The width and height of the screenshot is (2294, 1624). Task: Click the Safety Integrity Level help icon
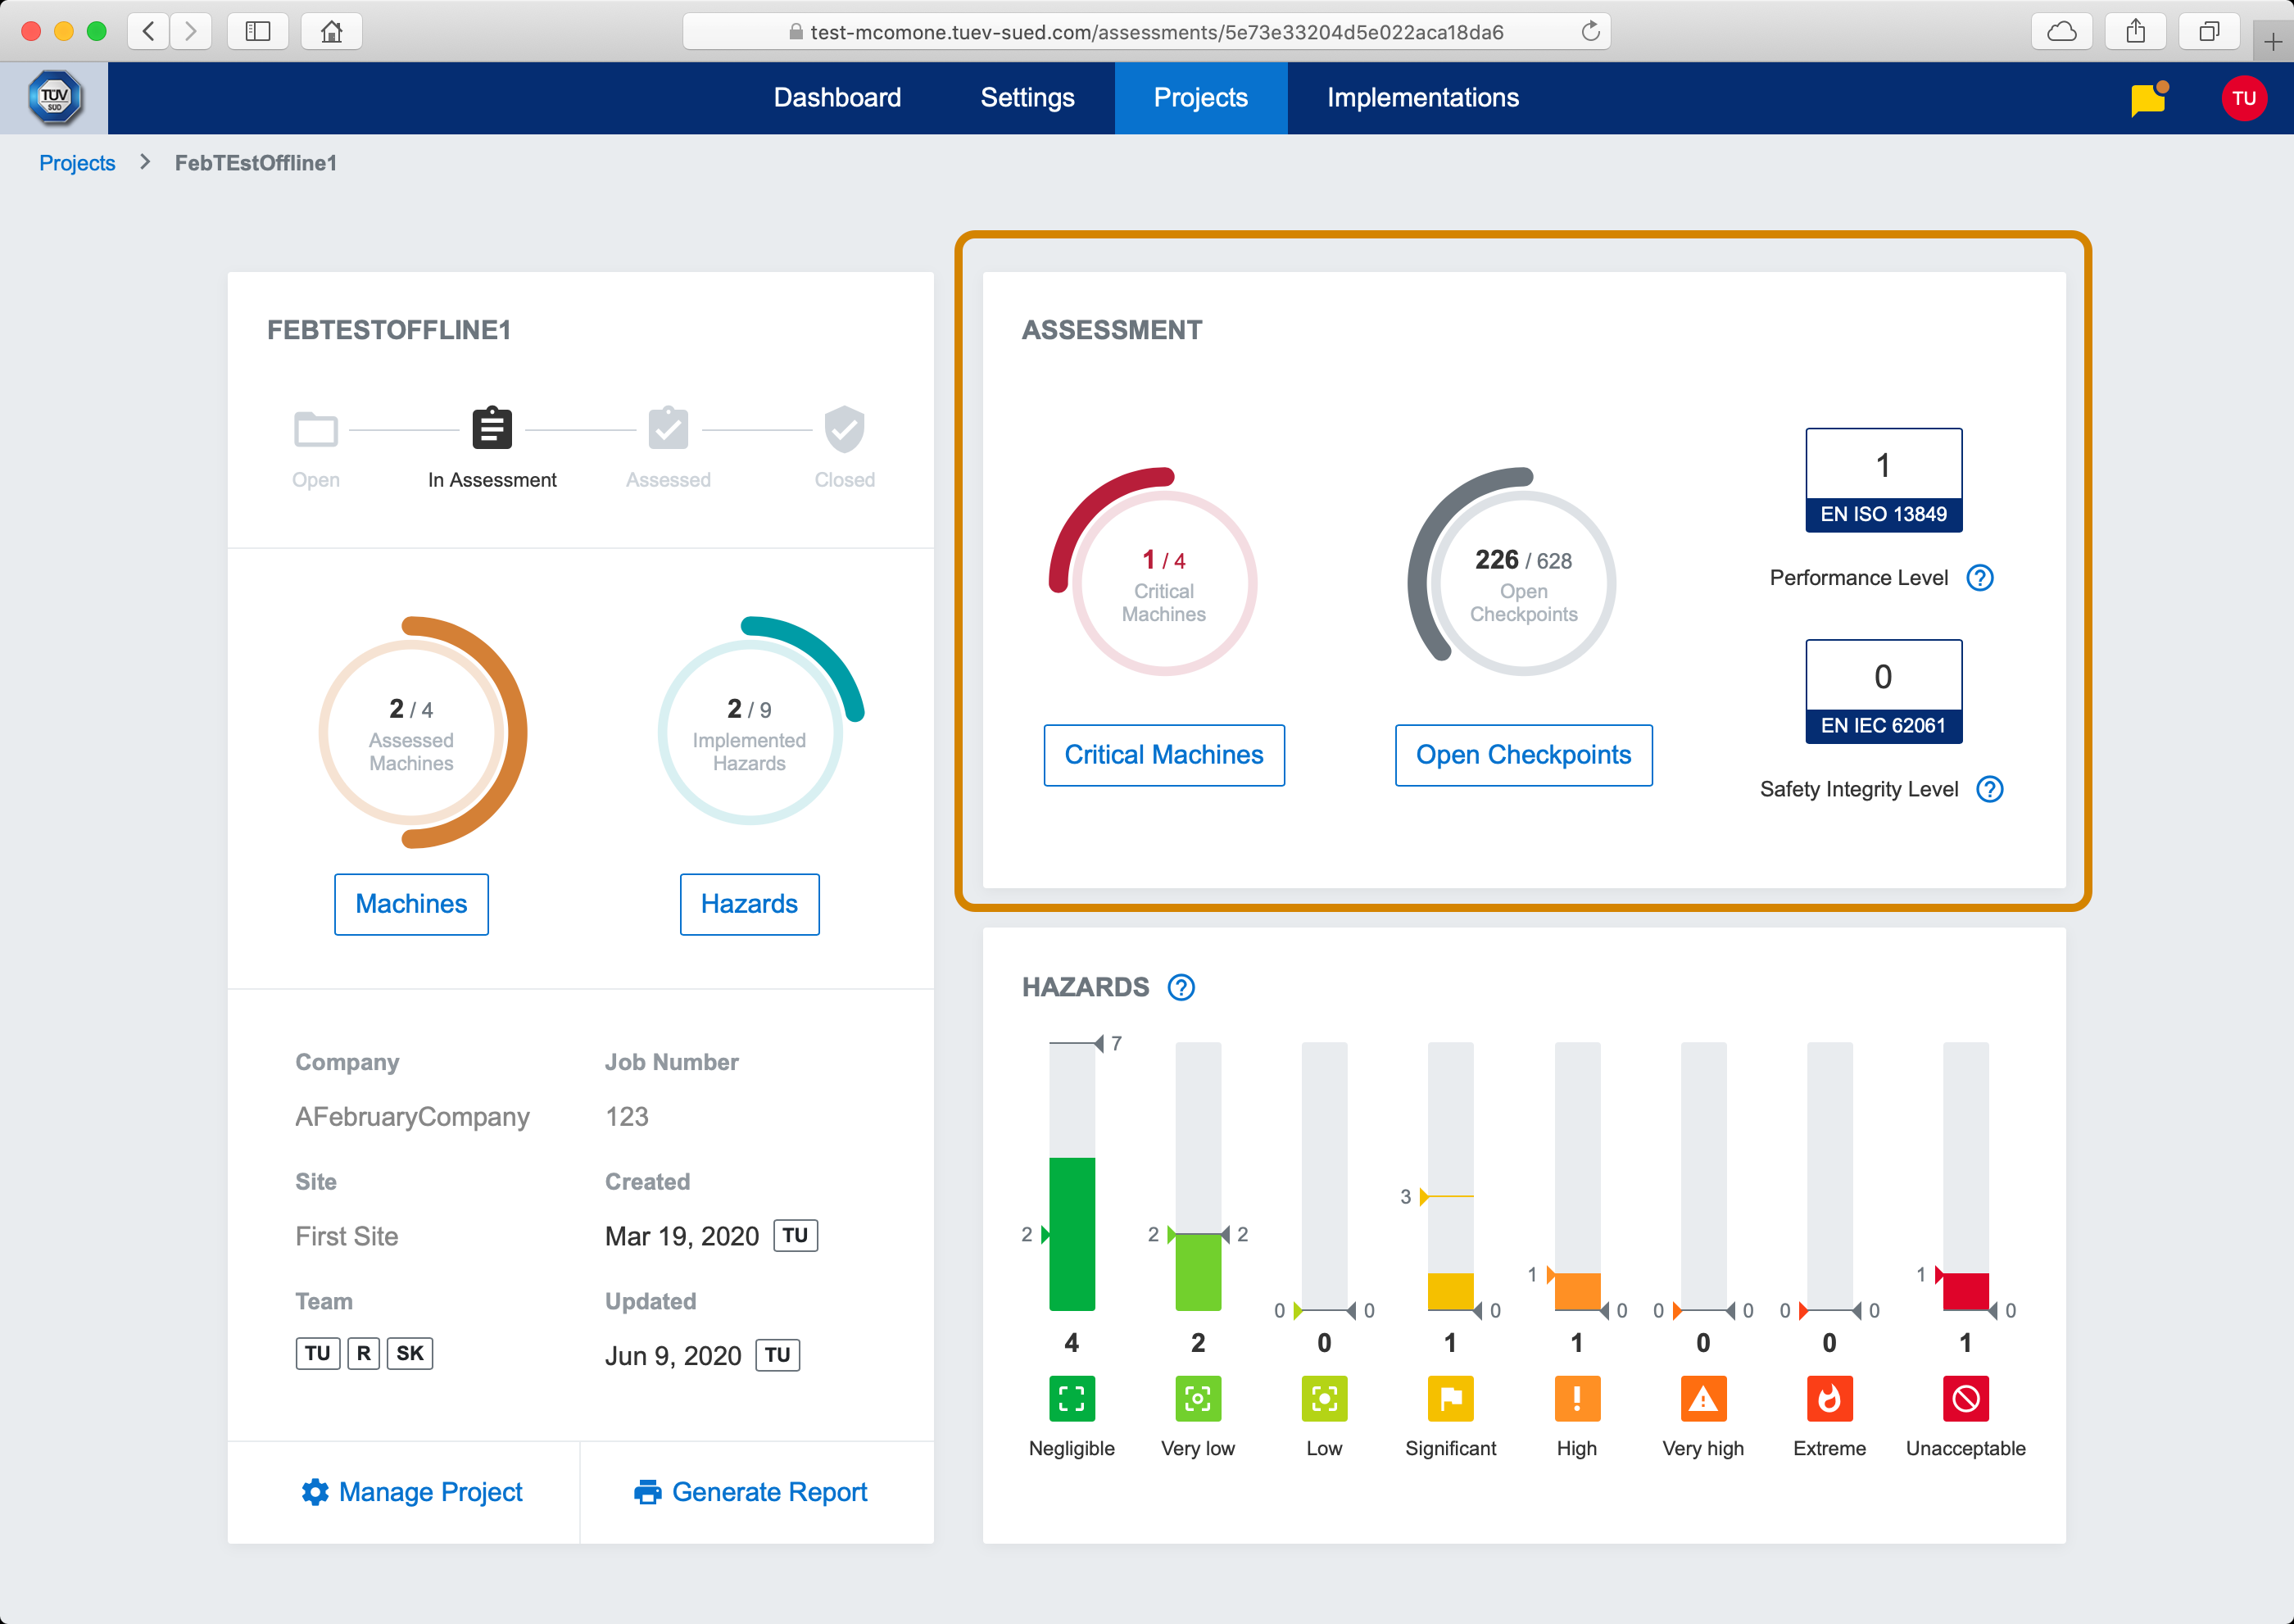coord(1989,789)
